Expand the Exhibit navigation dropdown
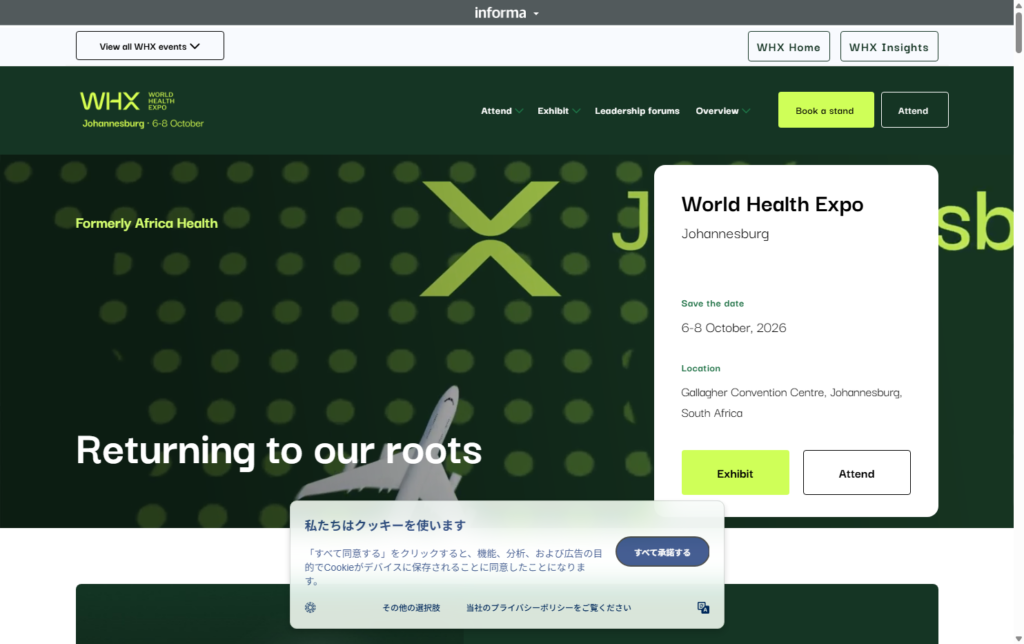Screen dimensions: 1024x644 click(x=558, y=111)
